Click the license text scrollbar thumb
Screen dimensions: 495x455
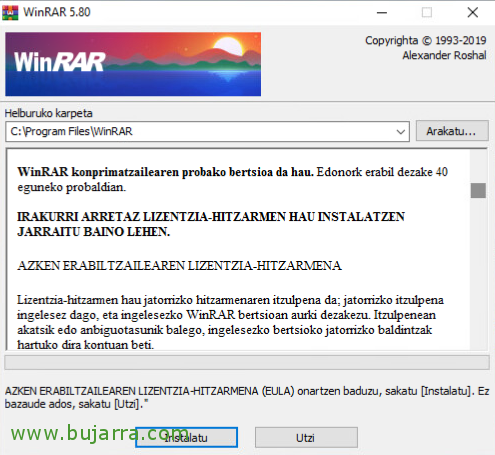pos(478,190)
